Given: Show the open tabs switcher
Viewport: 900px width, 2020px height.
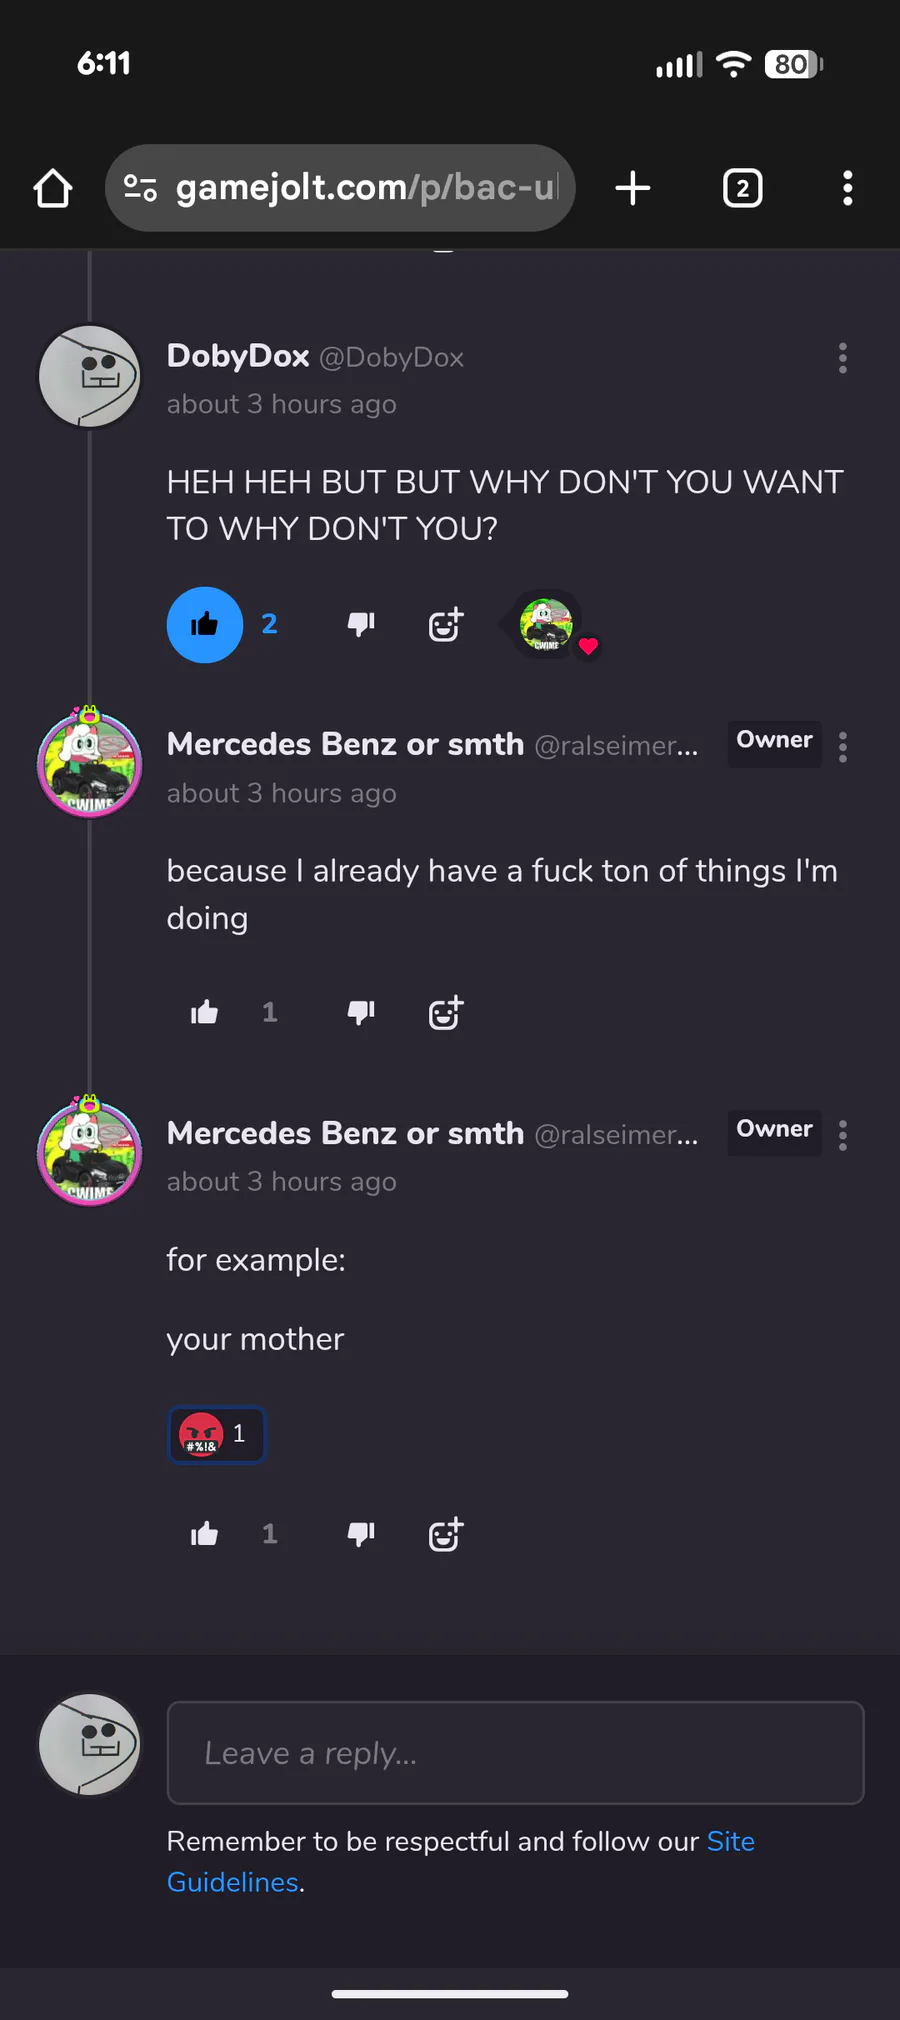Looking at the screenshot, I should pyautogui.click(x=742, y=188).
